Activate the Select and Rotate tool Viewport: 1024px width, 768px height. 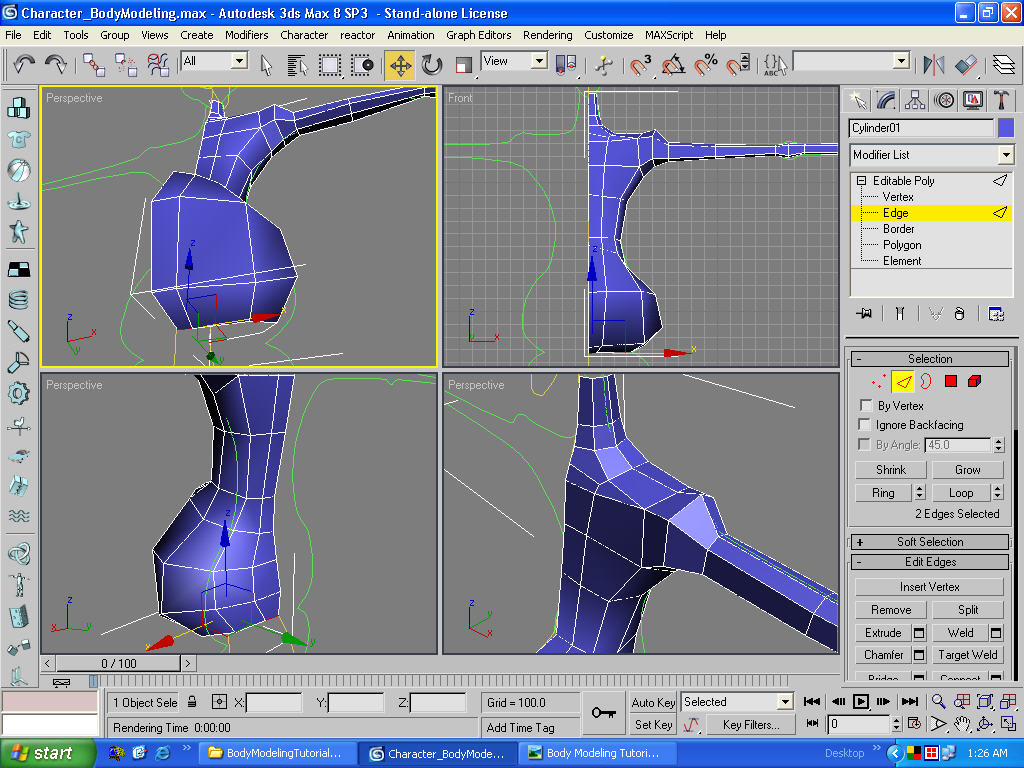coord(432,65)
